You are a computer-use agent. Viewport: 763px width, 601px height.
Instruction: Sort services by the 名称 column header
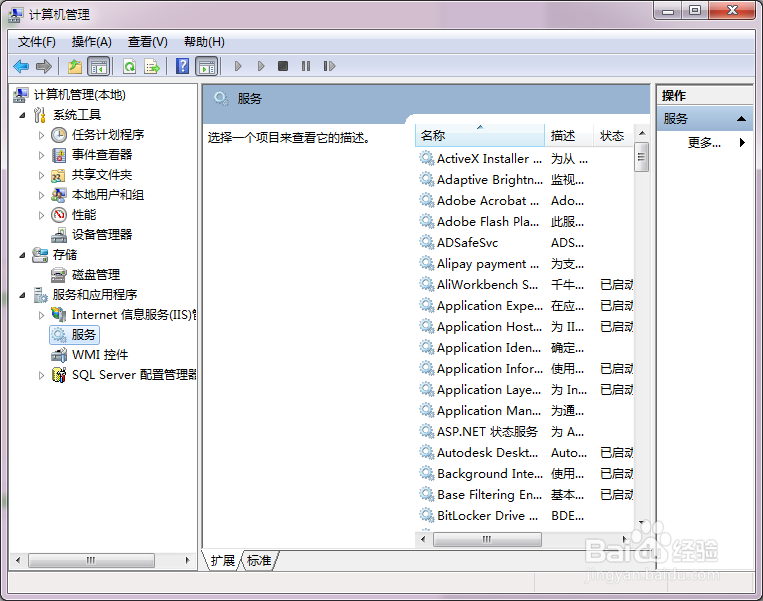click(x=479, y=135)
